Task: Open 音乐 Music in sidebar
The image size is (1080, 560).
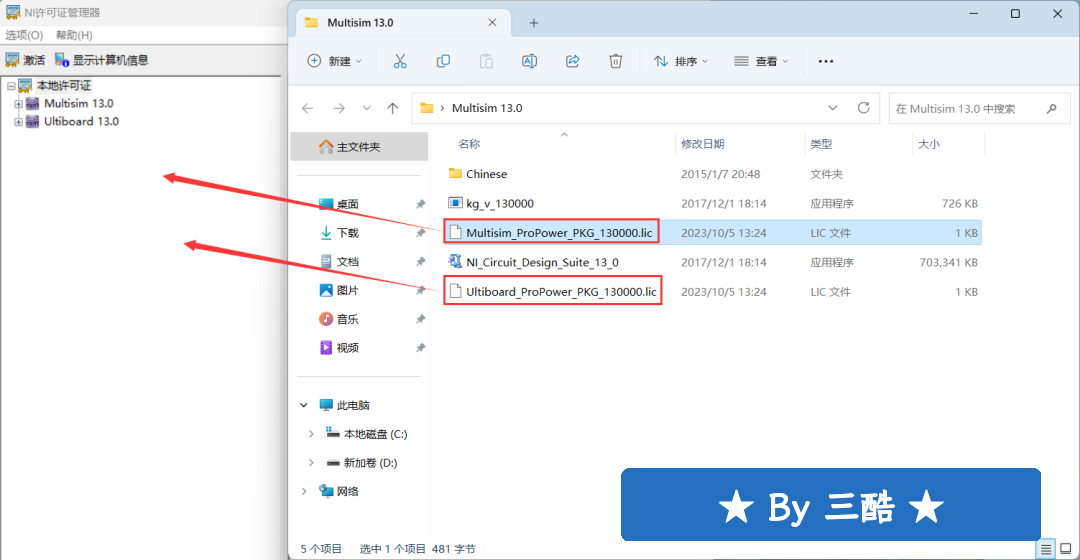Action: [340, 319]
